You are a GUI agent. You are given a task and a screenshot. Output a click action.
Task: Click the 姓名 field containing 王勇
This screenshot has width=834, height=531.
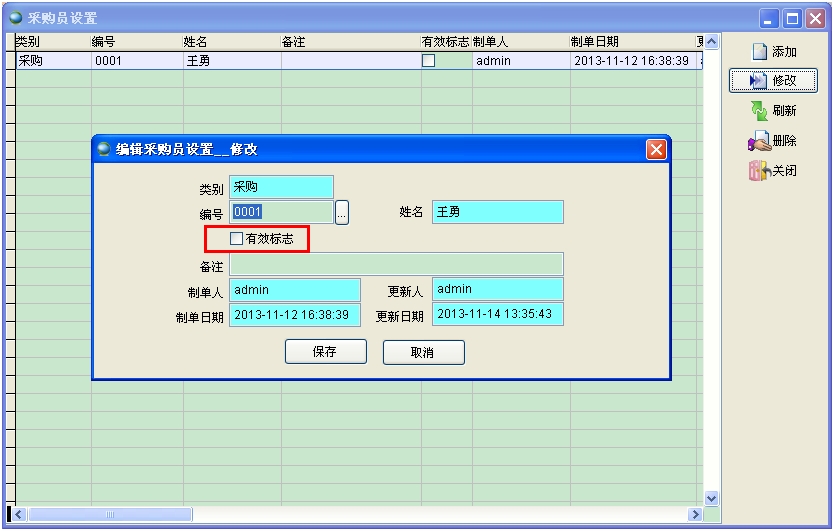497,212
